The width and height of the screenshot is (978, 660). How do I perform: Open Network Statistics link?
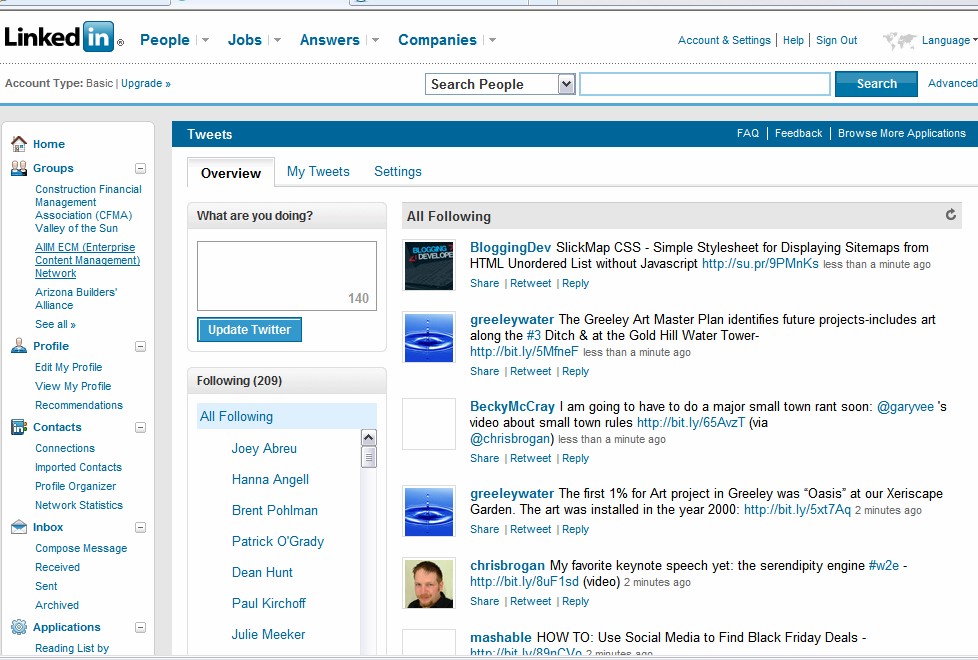[79, 505]
